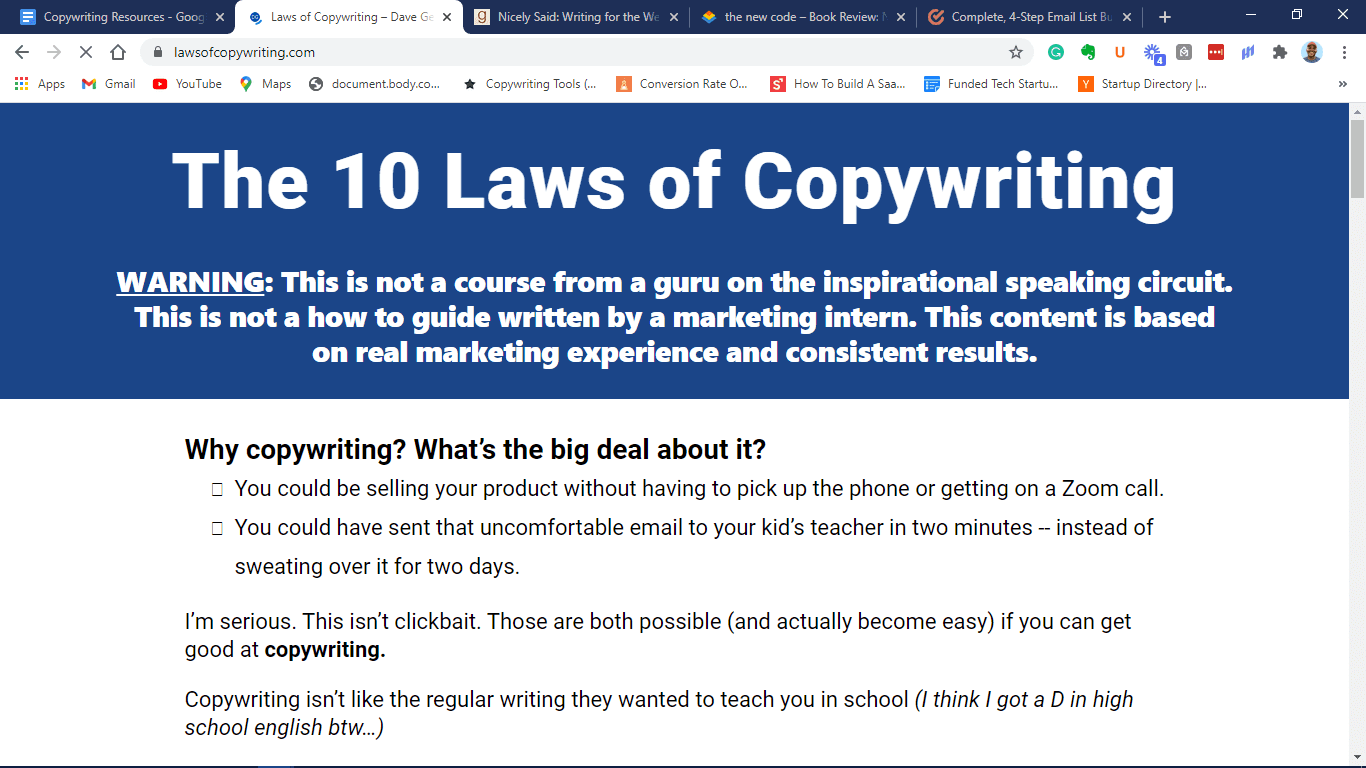This screenshot has height=768, width=1366.
Task: Open the Copywriting Tools bookmark folder
Action: (530, 84)
